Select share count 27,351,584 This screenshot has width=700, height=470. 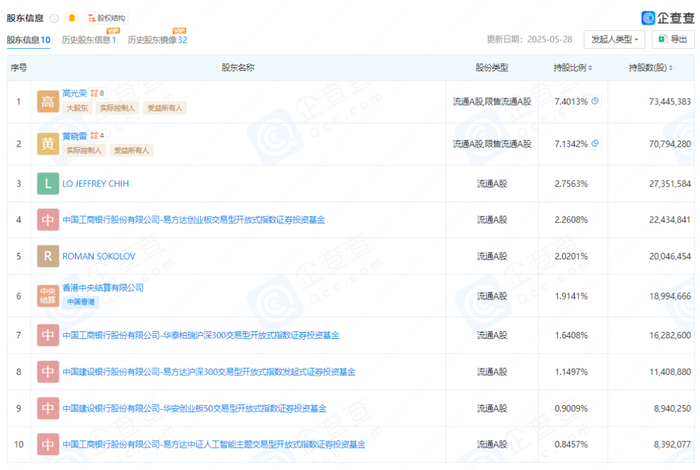670,184
